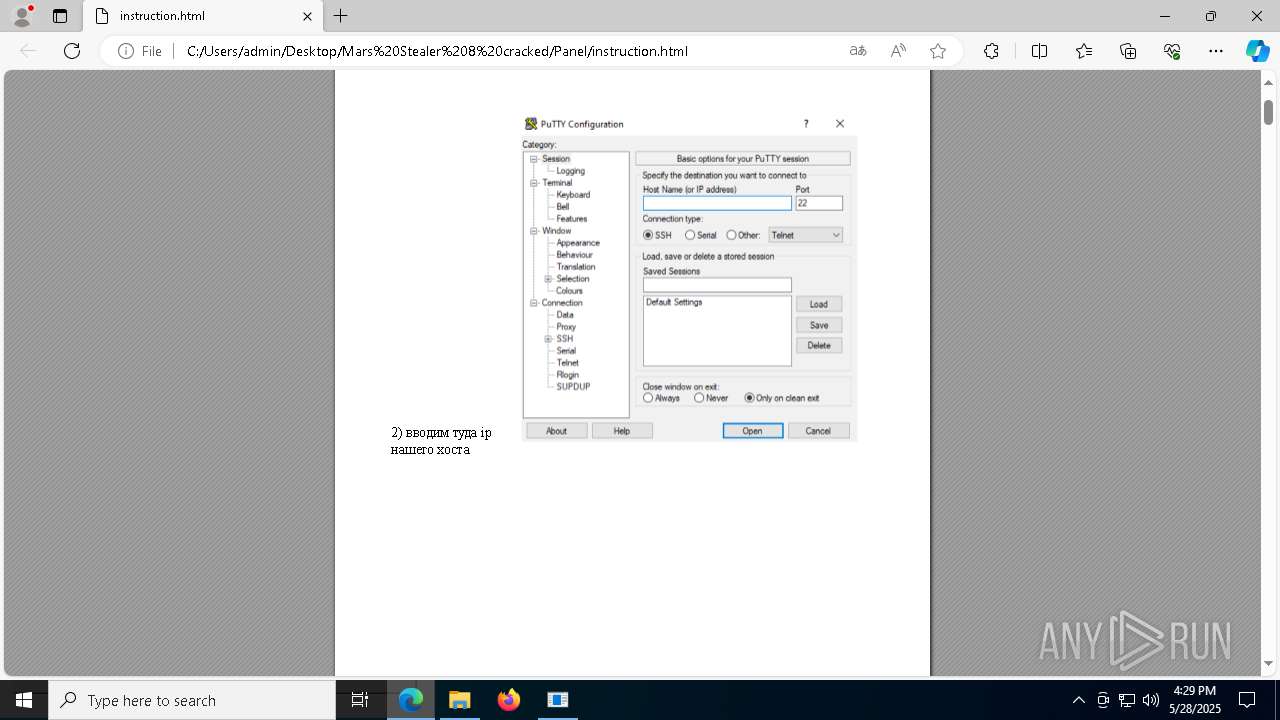Click the Port field showing 22
This screenshot has height=720, width=1280.
[819, 203]
